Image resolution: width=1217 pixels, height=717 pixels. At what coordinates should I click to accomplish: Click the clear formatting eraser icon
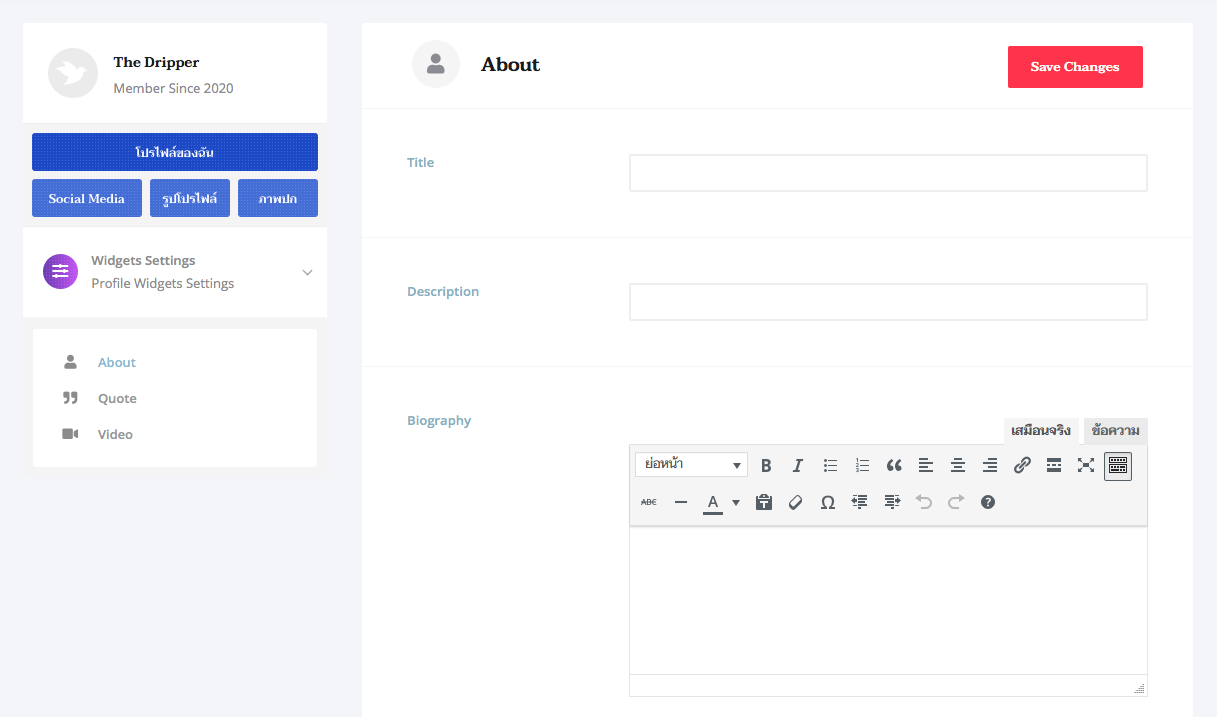[x=796, y=502]
